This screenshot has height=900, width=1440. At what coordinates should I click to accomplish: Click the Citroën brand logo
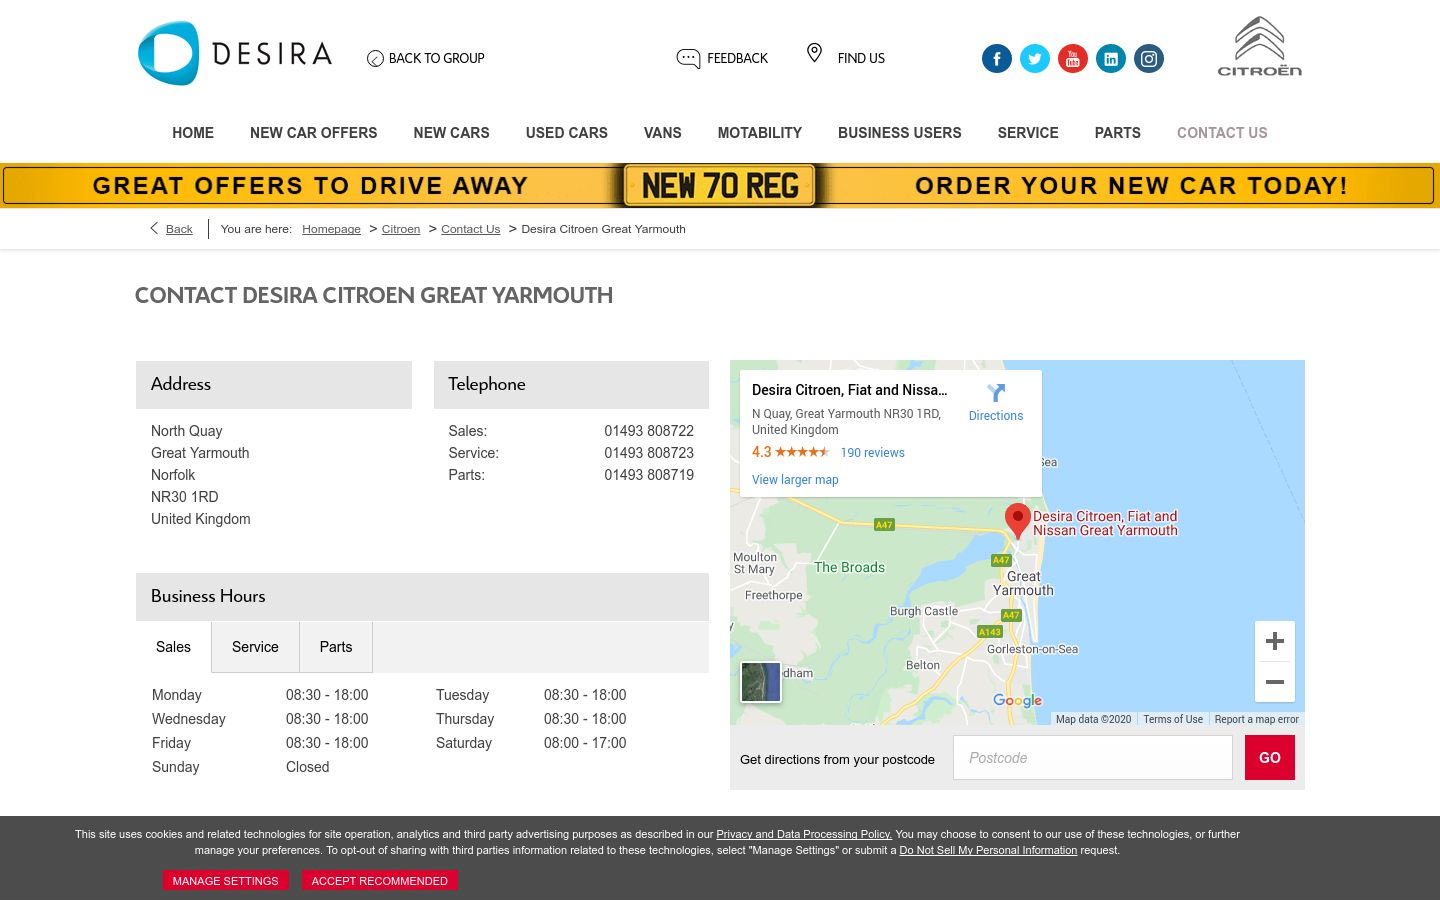(x=1259, y=46)
